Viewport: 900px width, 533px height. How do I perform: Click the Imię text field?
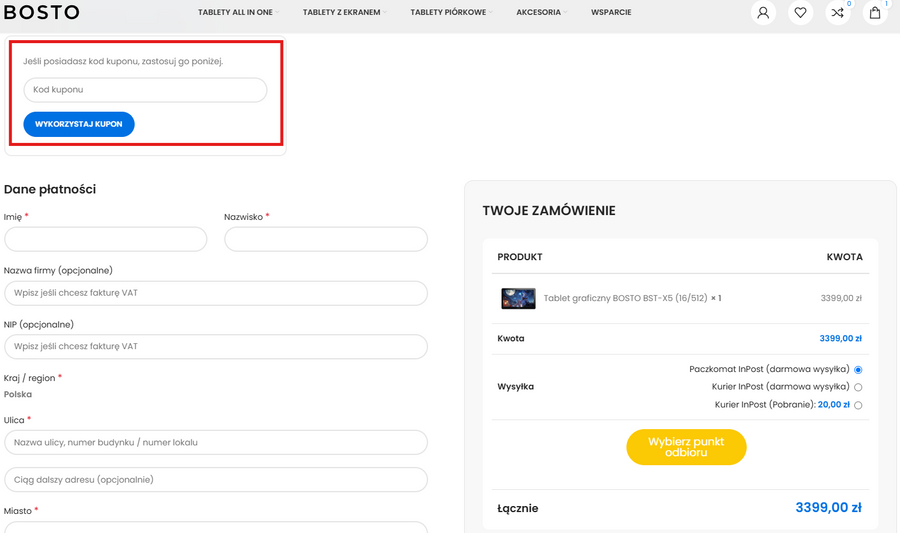click(106, 239)
